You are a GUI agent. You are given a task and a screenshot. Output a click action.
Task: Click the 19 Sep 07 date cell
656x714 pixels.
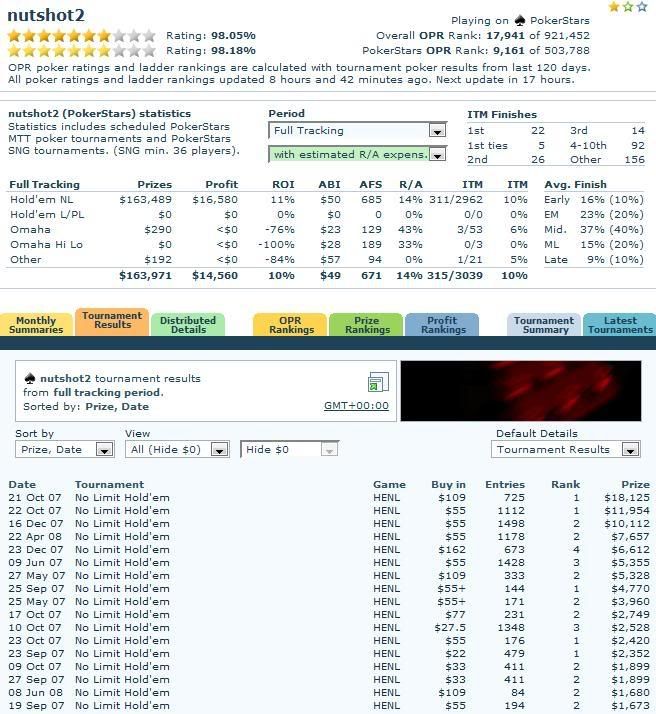pos(36,705)
